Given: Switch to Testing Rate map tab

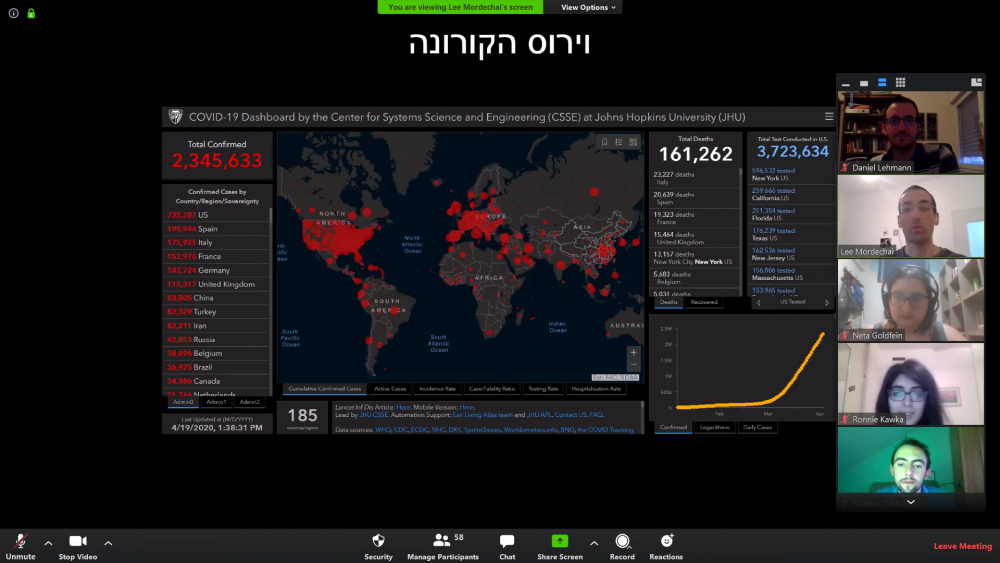Looking at the screenshot, I should click(x=543, y=389).
